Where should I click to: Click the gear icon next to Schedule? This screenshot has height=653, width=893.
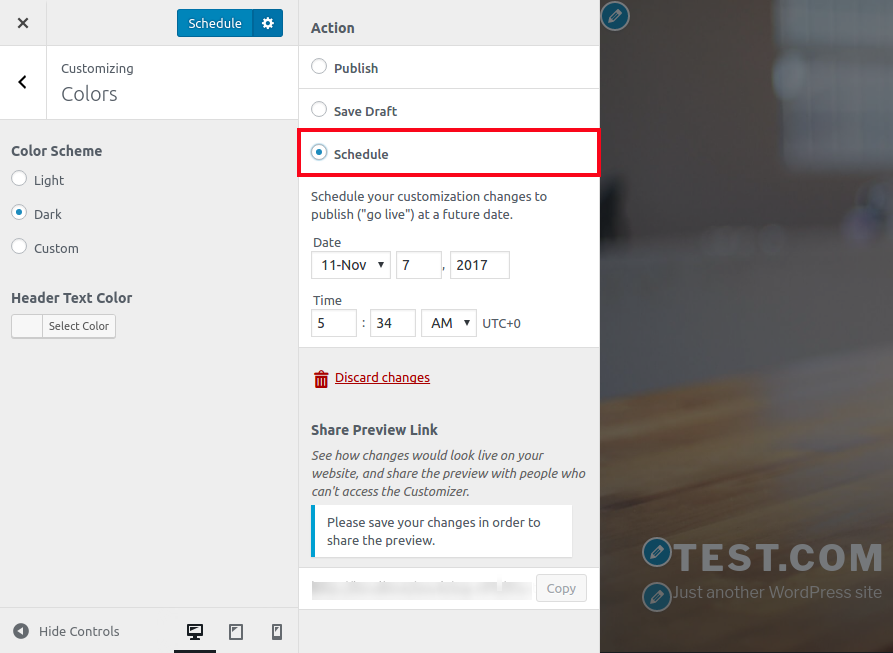pos(268,23)
